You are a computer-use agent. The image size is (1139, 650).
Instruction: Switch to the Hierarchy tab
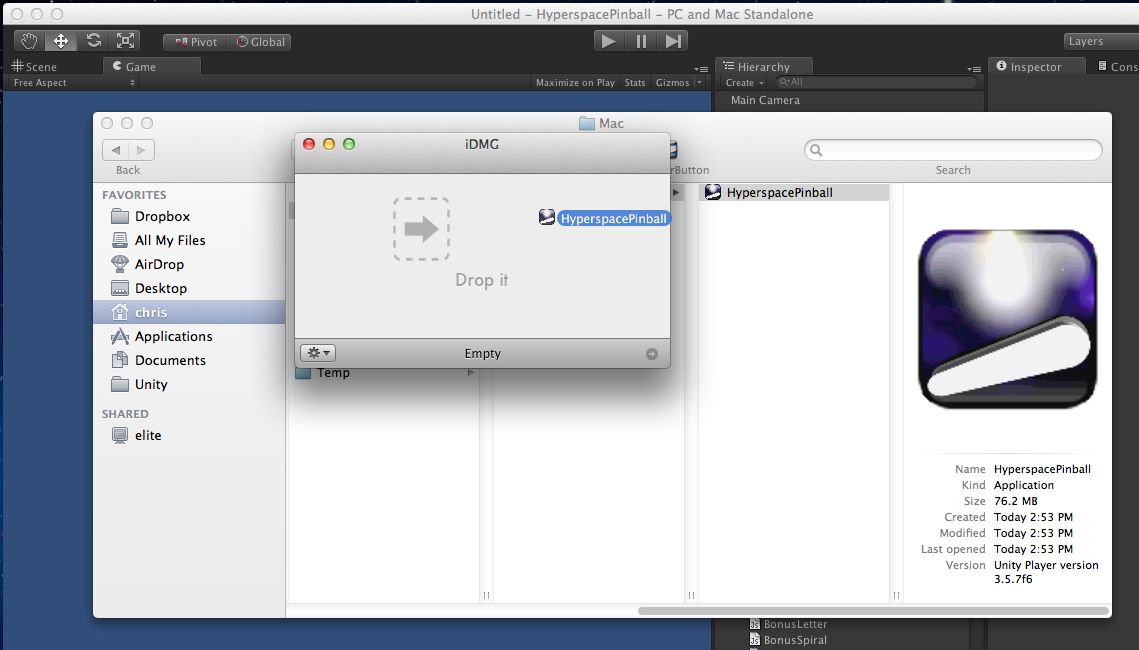tap(763, 66)
